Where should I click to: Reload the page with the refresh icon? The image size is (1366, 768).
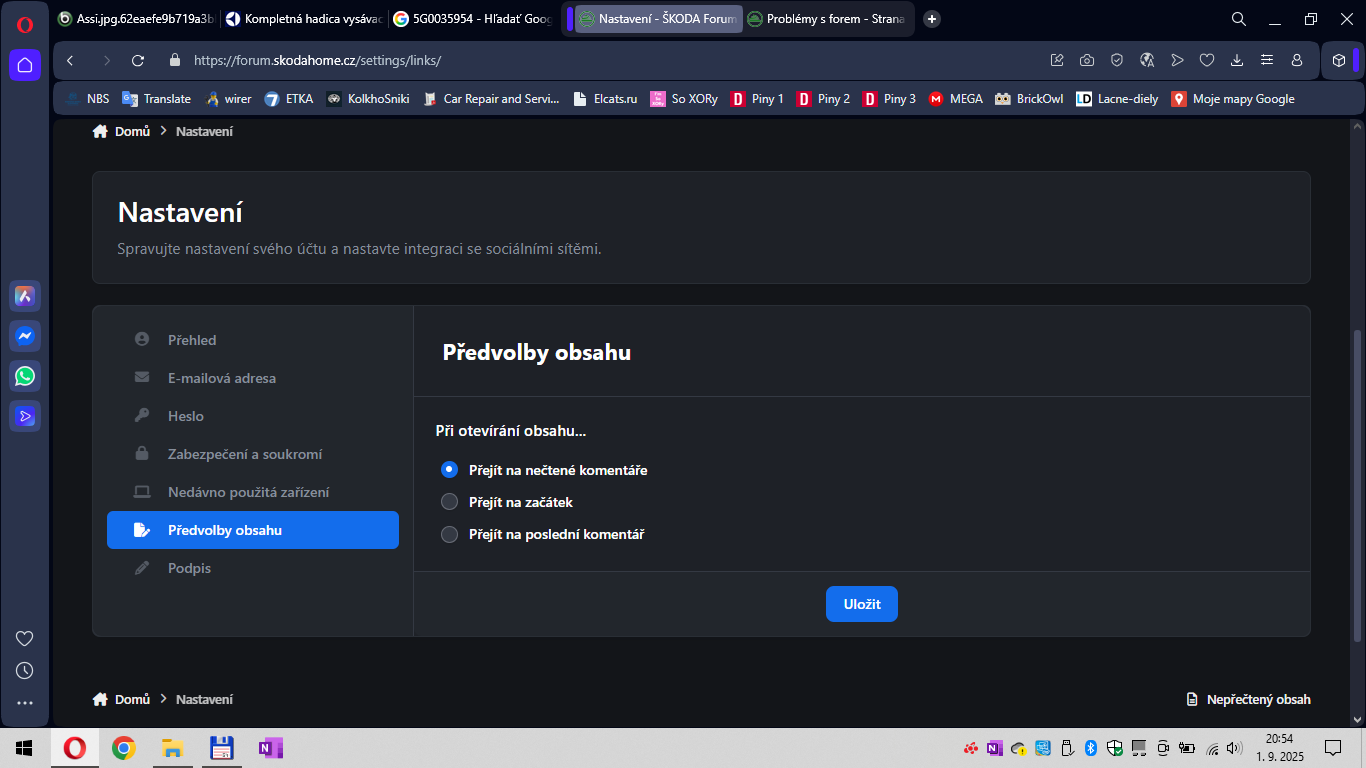coord(138,60)
